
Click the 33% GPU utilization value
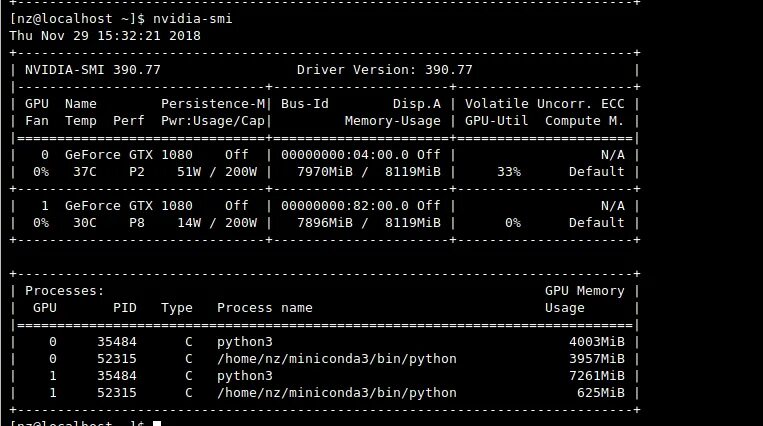click(509, 172)
